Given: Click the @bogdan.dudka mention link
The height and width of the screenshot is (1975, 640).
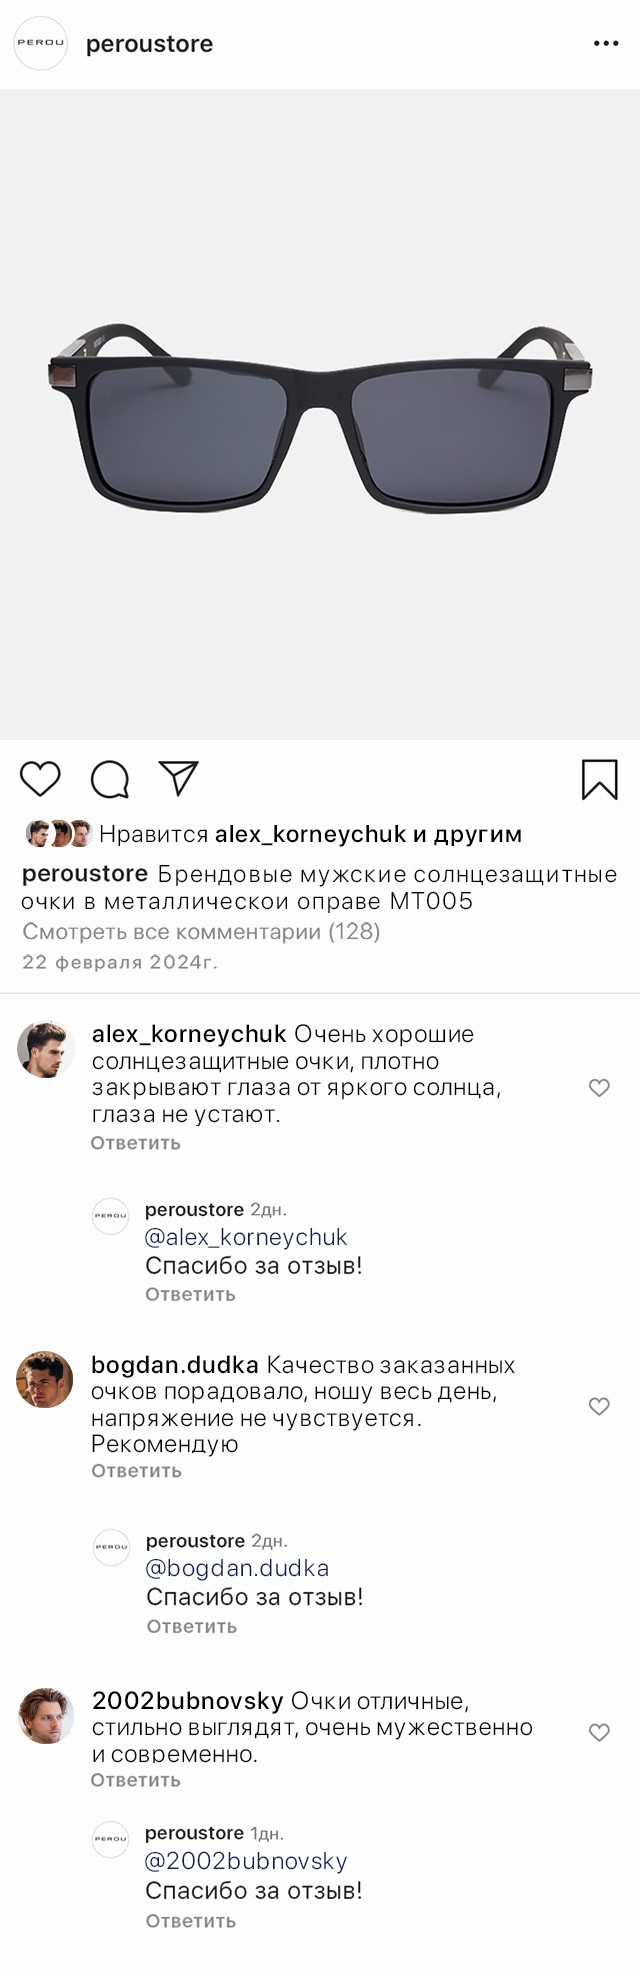Looking at the screenshot, I should [x=237, y=1568].
